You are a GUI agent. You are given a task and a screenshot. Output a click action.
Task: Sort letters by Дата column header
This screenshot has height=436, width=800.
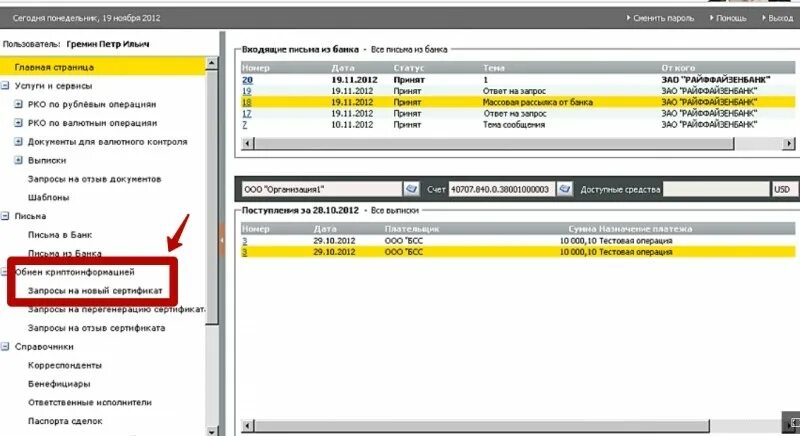tap(342, 68)
